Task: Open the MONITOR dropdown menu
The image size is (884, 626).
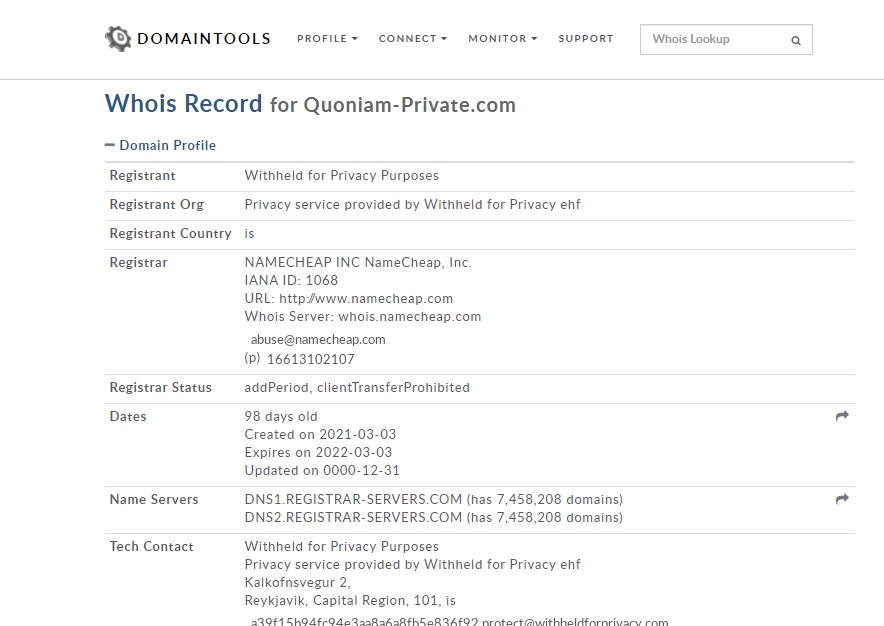Action: click(x=501, y=38)
